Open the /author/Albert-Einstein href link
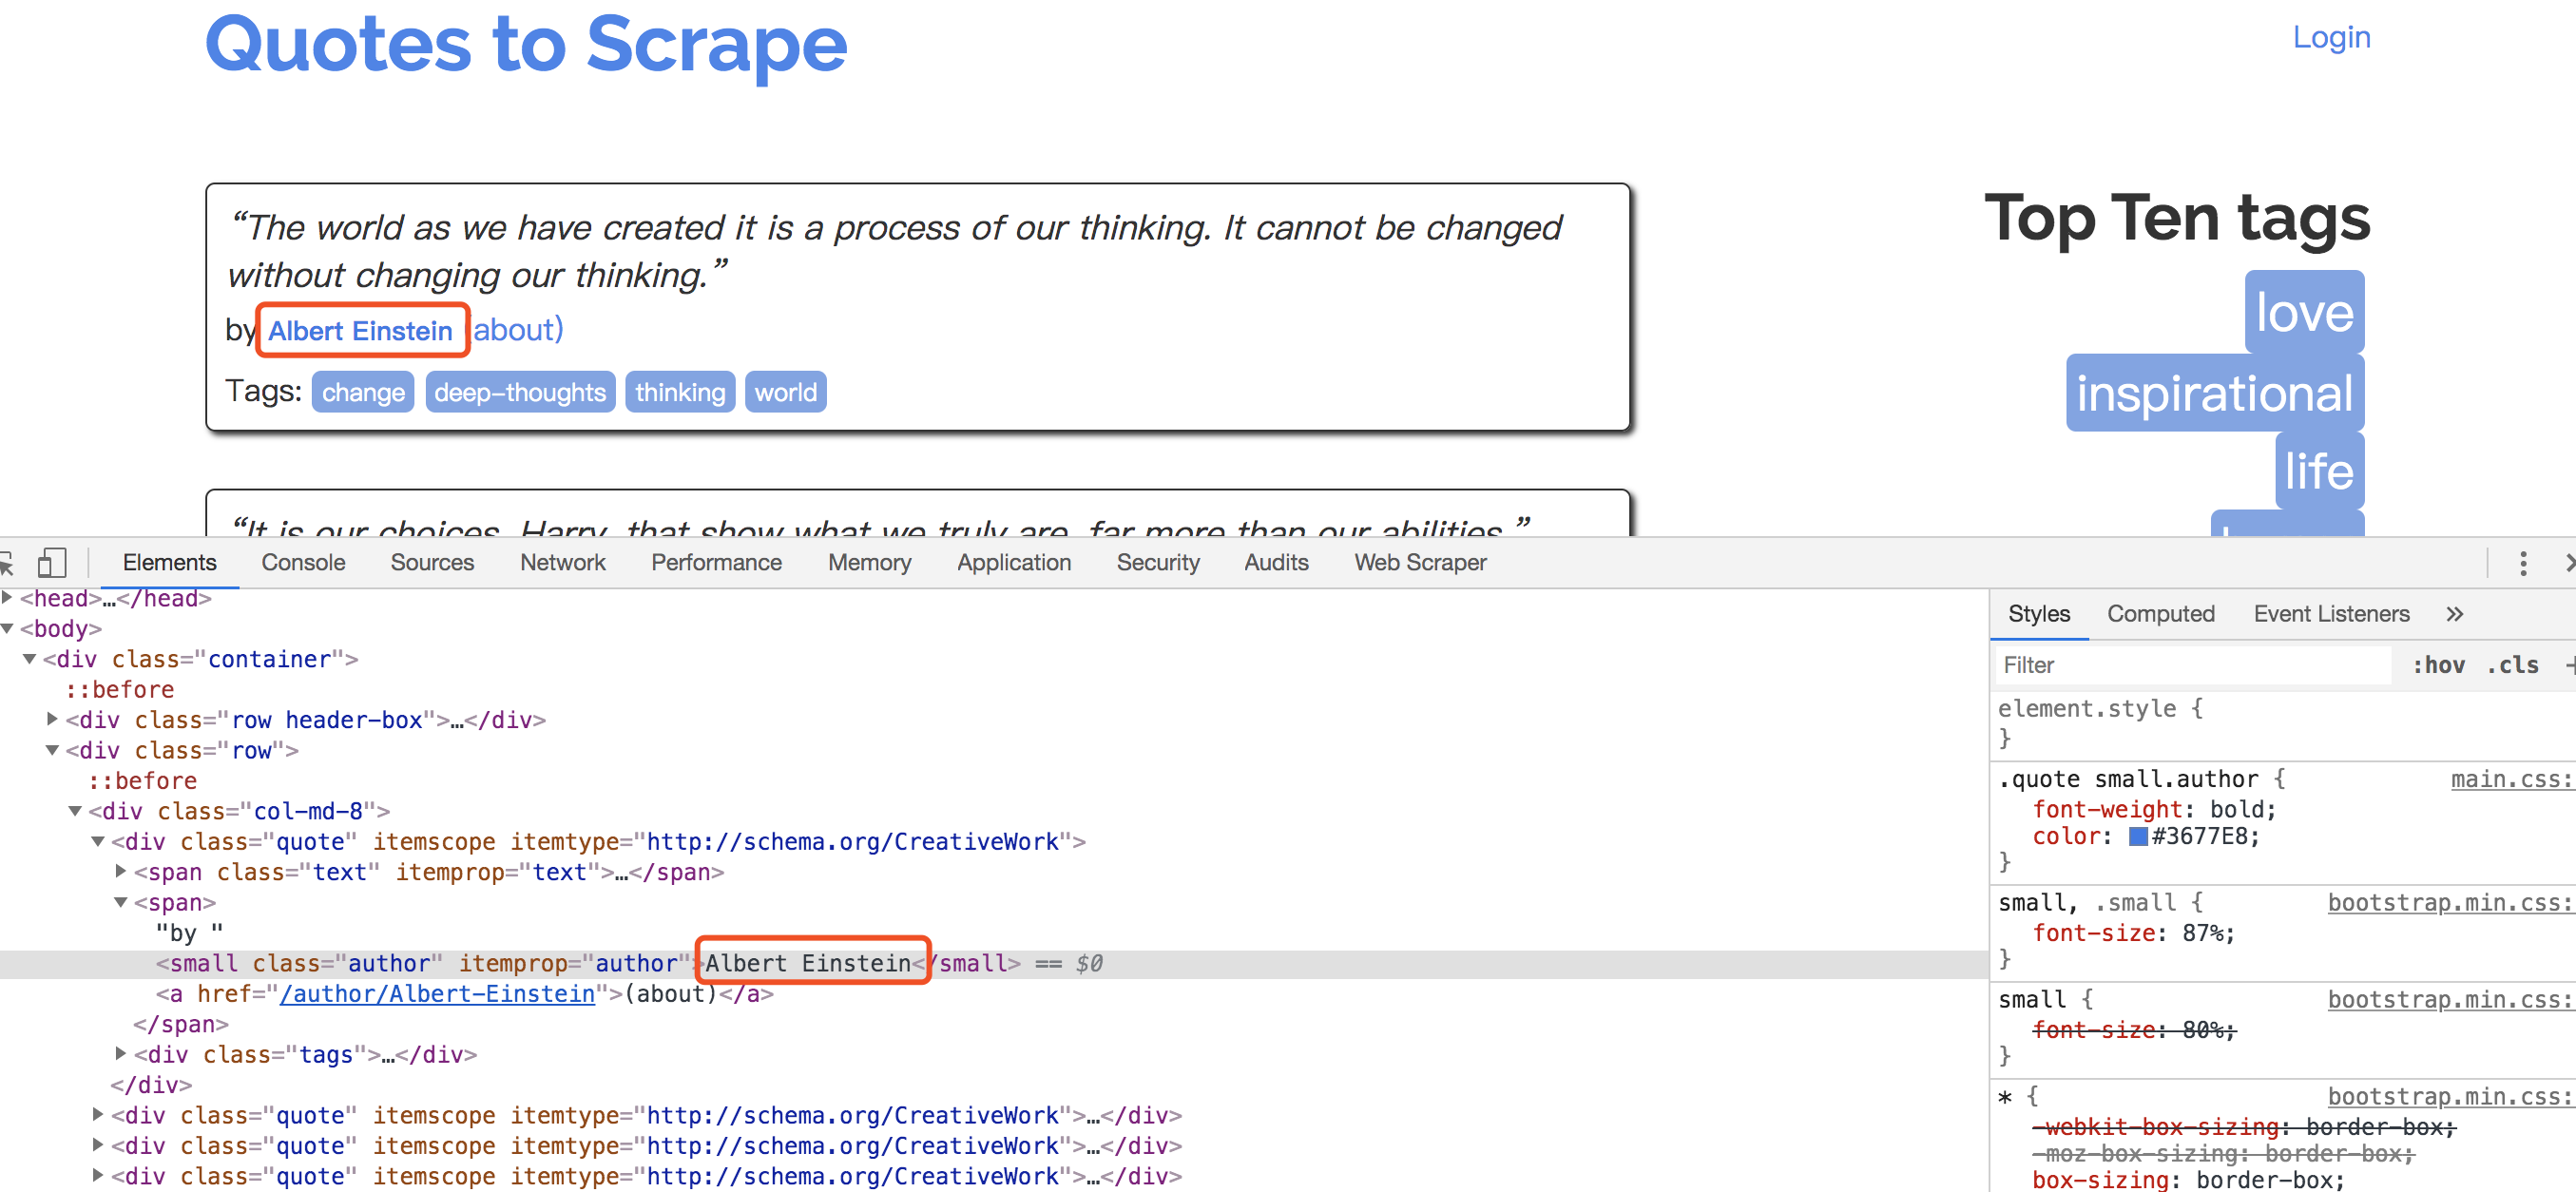This screenshot has width=2576, height=1192. pos(437,993)
